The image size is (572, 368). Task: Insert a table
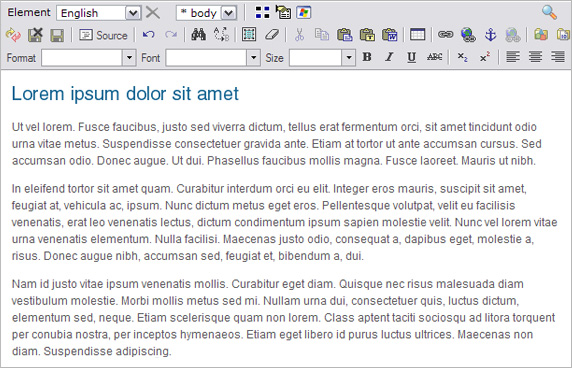[417, 35]
